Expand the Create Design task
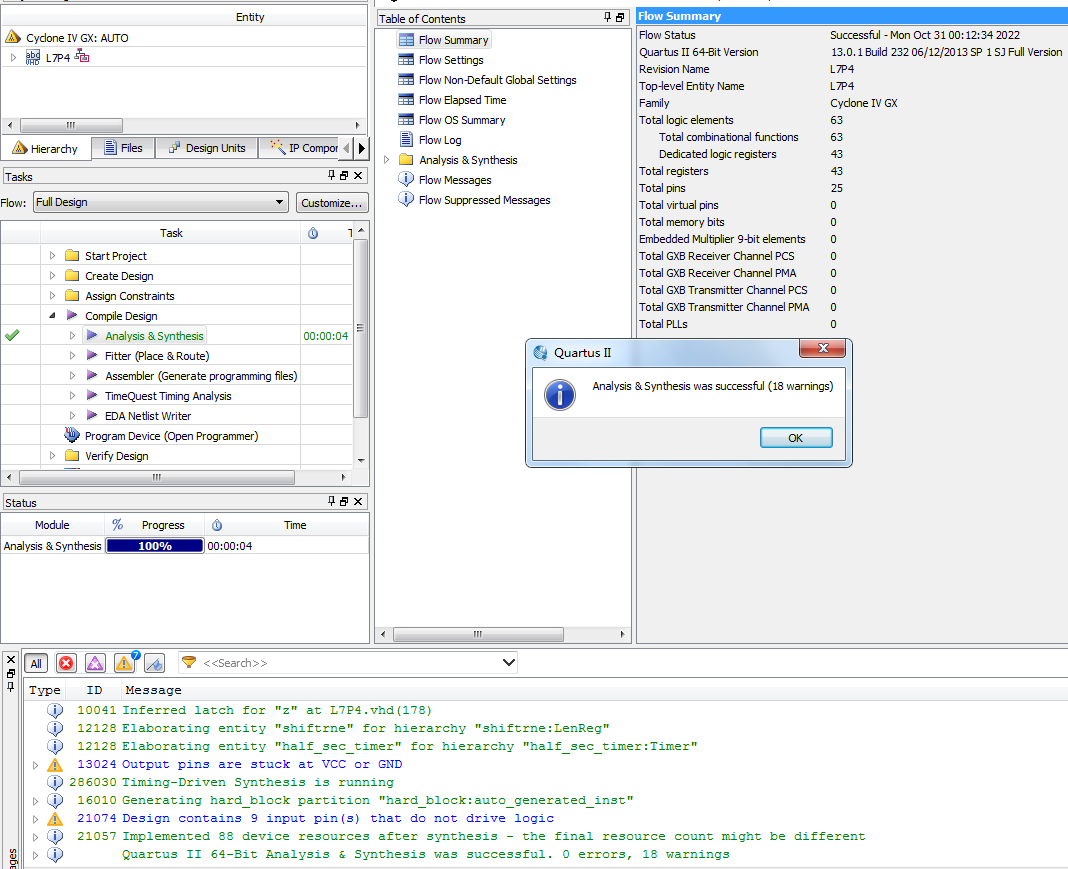Screen dimensions: 1068x869 (52, 276)
